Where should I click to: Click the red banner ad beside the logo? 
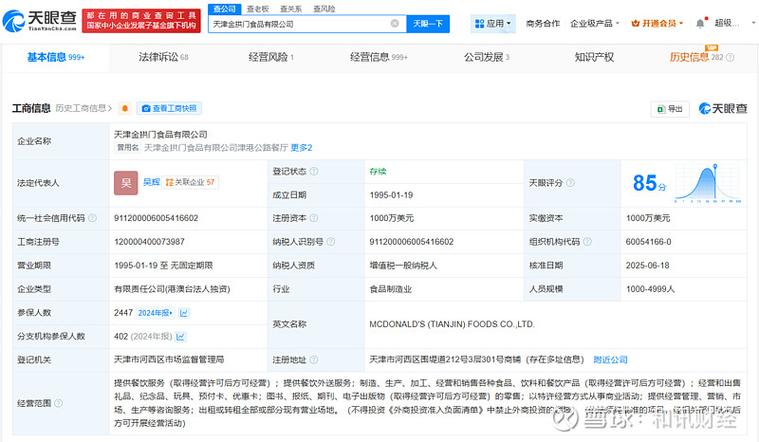tap(141, 20)
